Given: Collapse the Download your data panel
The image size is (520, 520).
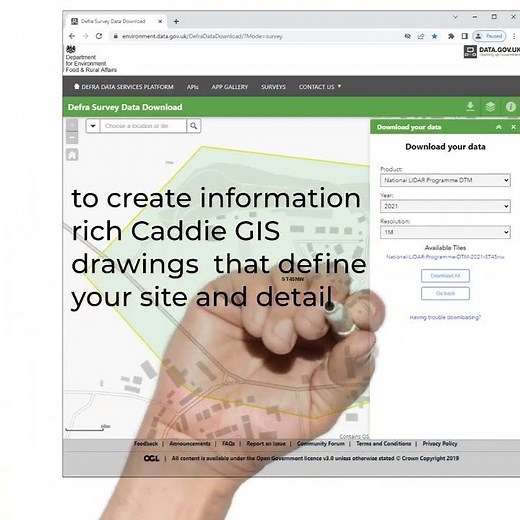Looking at the screenshot, I should (499, 127).
